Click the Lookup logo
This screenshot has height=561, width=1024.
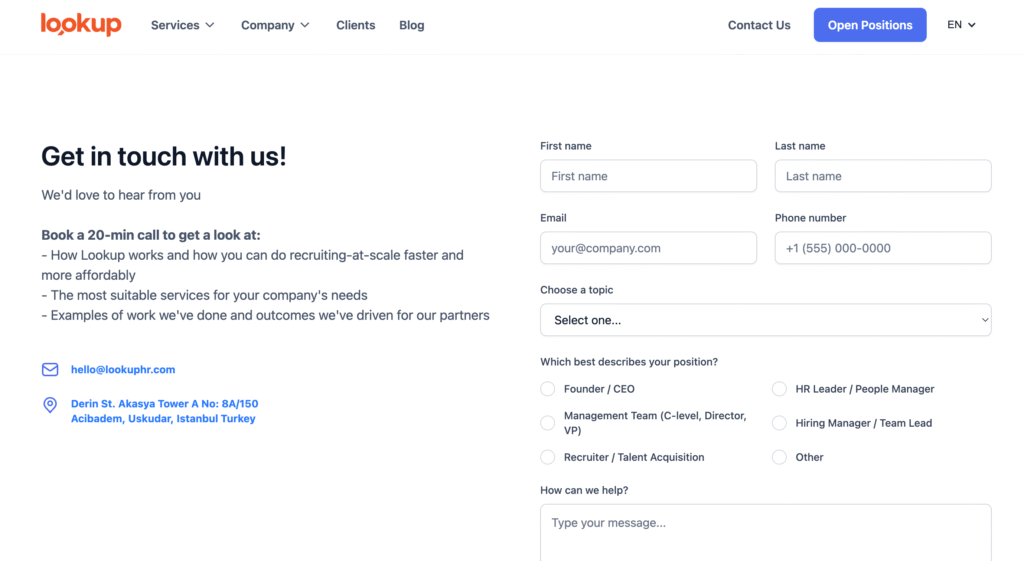[81, 25]
